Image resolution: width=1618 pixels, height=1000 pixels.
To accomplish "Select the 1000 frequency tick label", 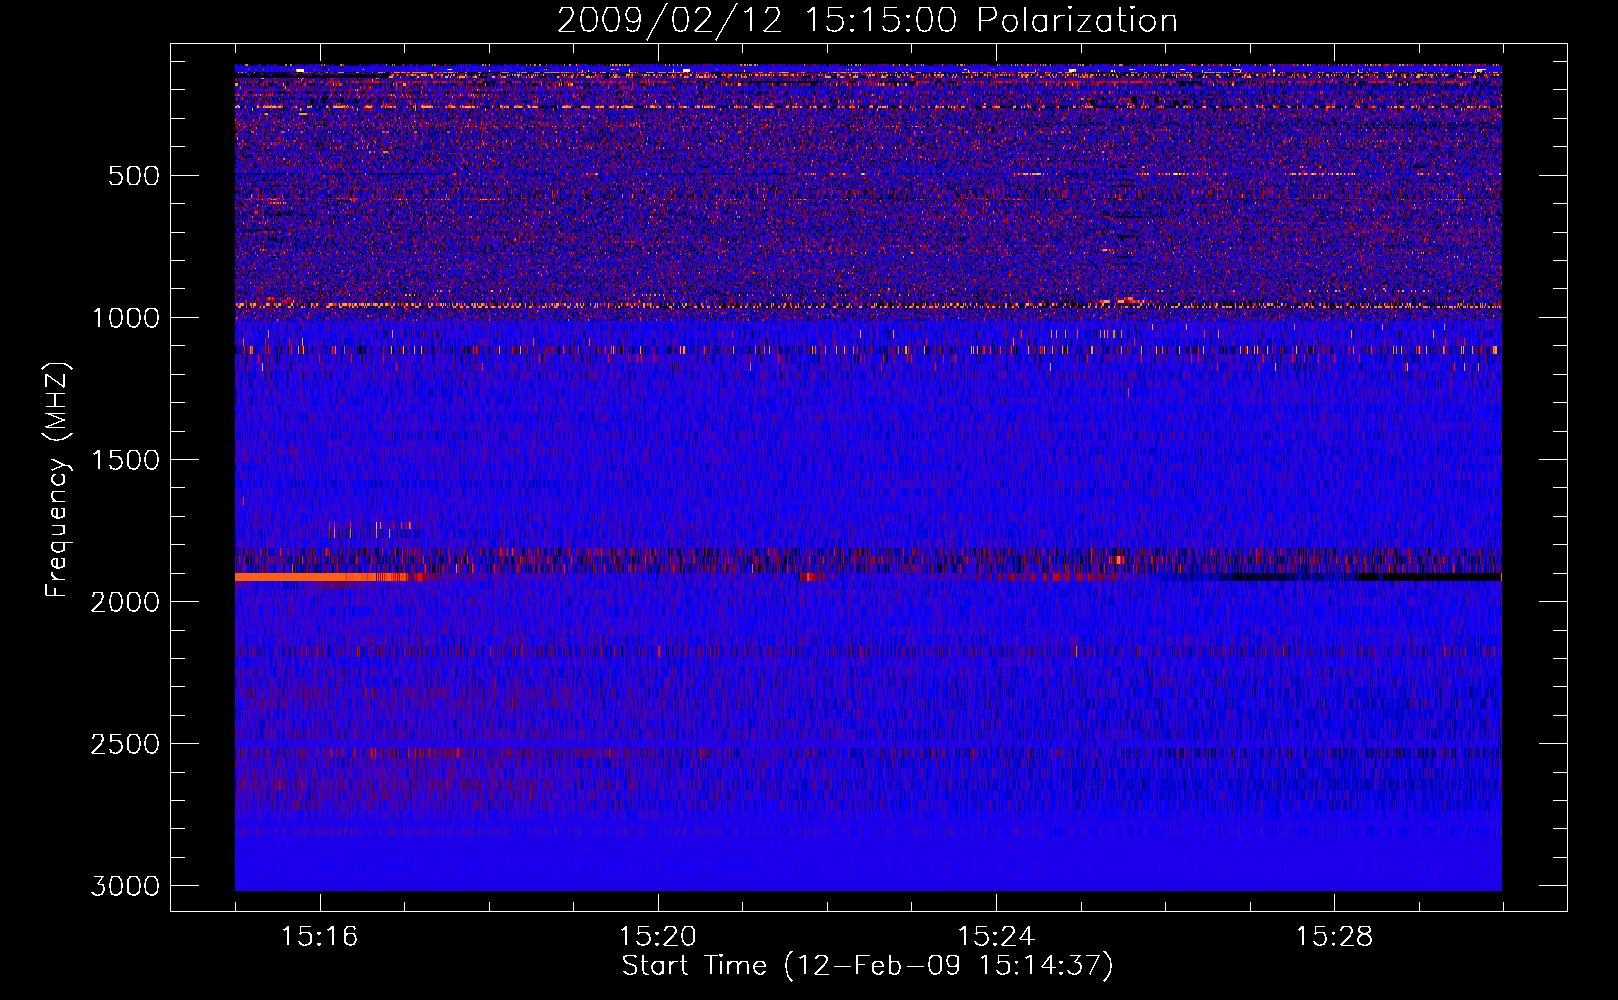I will pyautogui.click(x=125, y=318).
